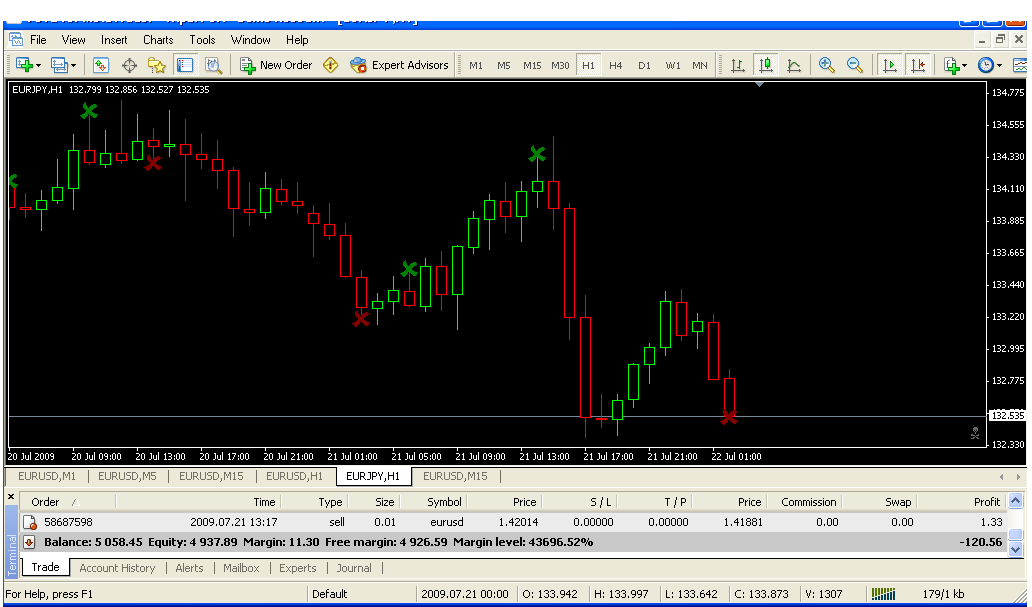Click the Zoom In magnifier

827,65
